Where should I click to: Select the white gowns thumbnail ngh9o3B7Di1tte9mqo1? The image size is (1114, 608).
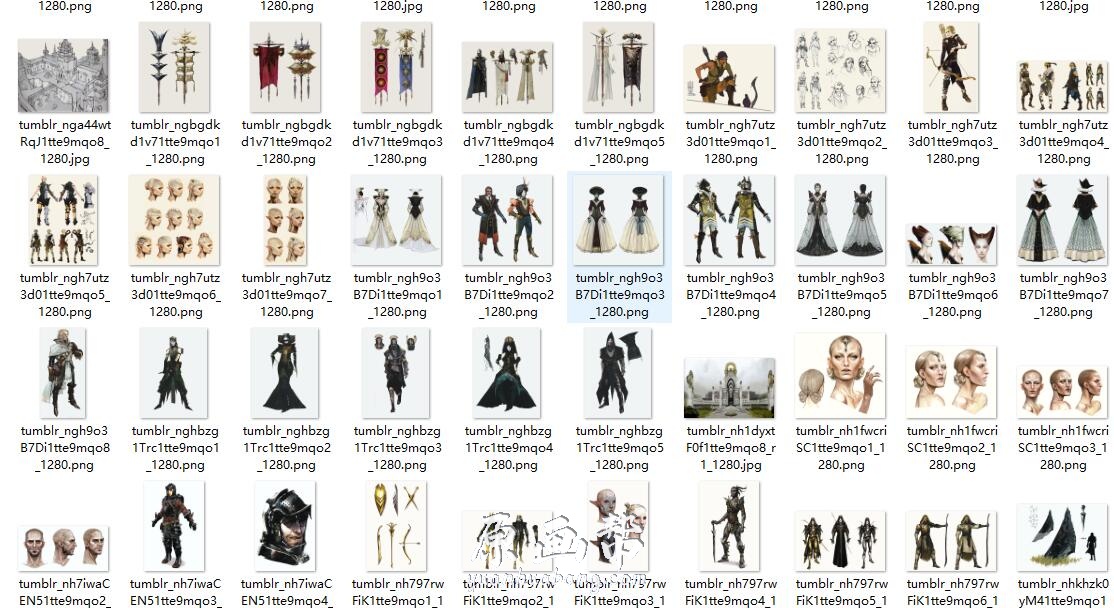[x=397, y=220]
